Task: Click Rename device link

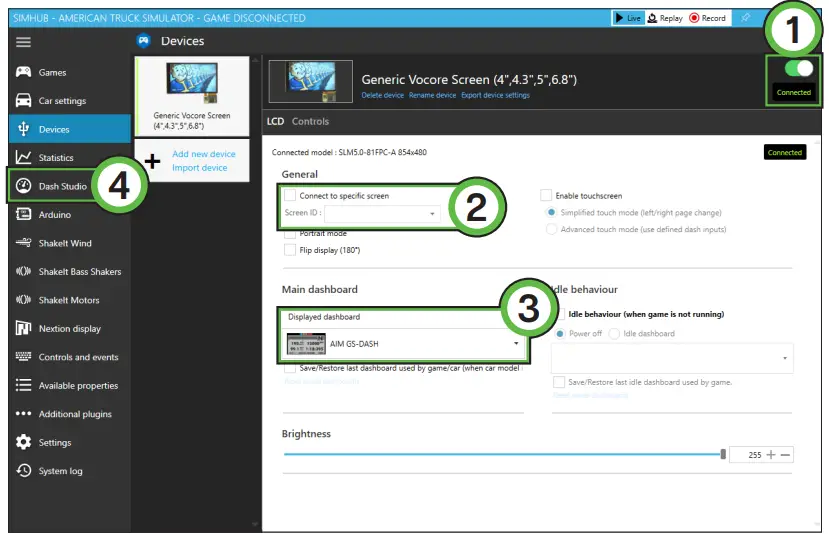Action: coord(432,96)
